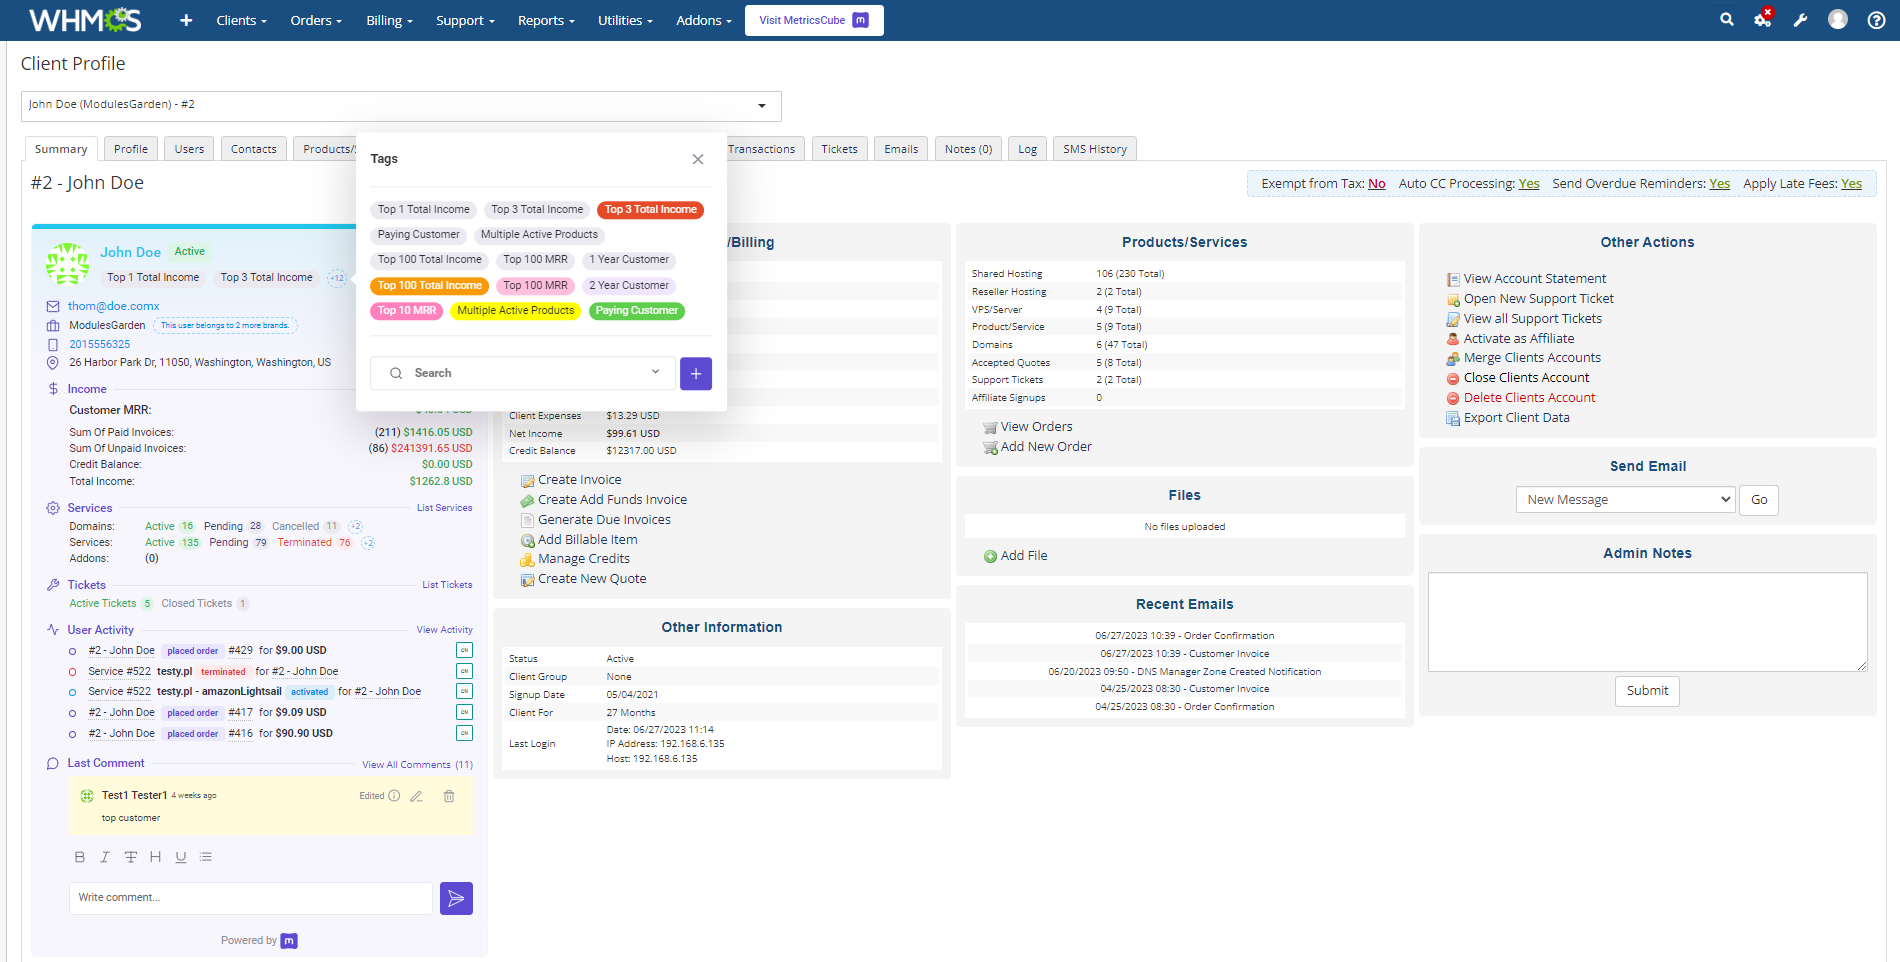Insert heading in comment editor

click(155, 857)
